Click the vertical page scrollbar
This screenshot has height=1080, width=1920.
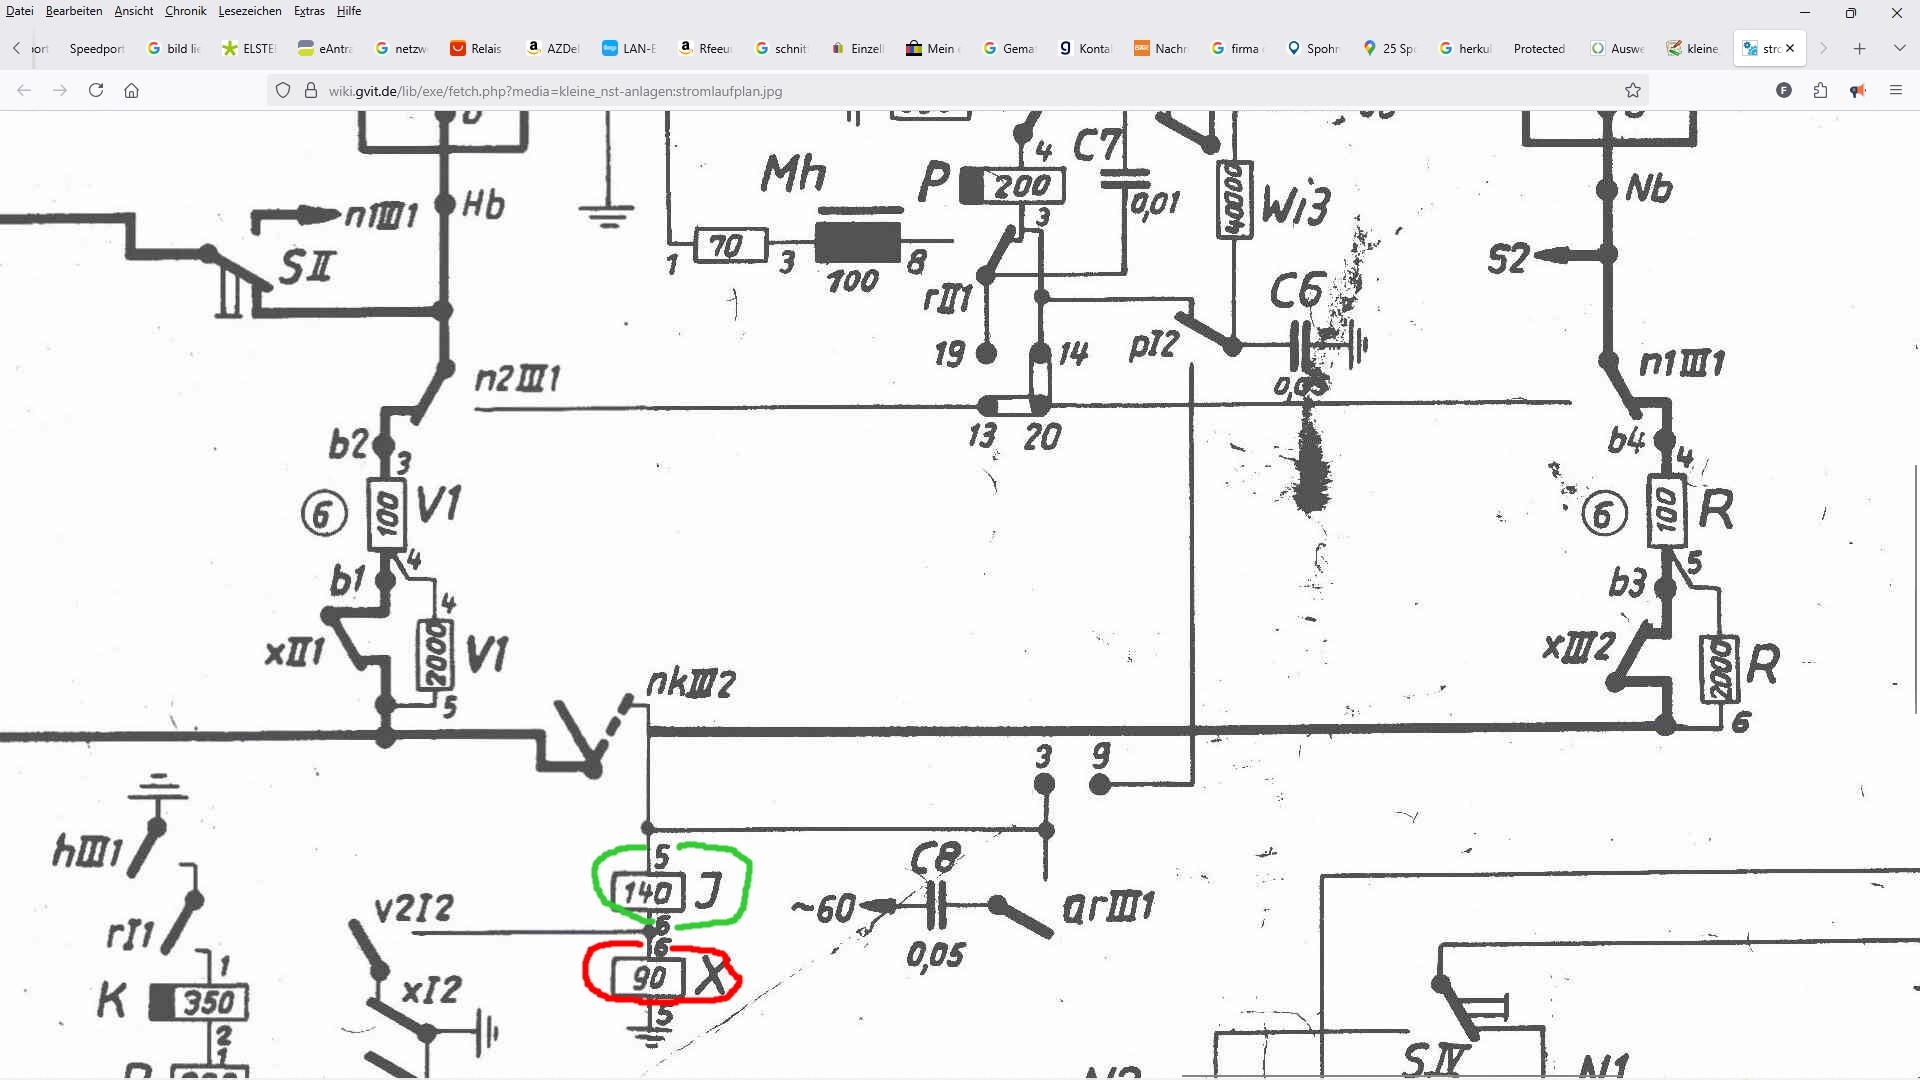click(1915, 590)
